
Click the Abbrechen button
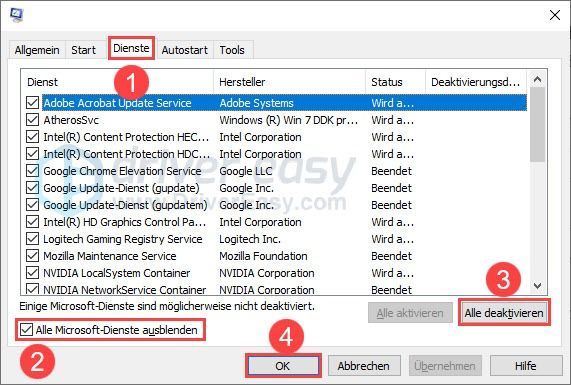364,366
